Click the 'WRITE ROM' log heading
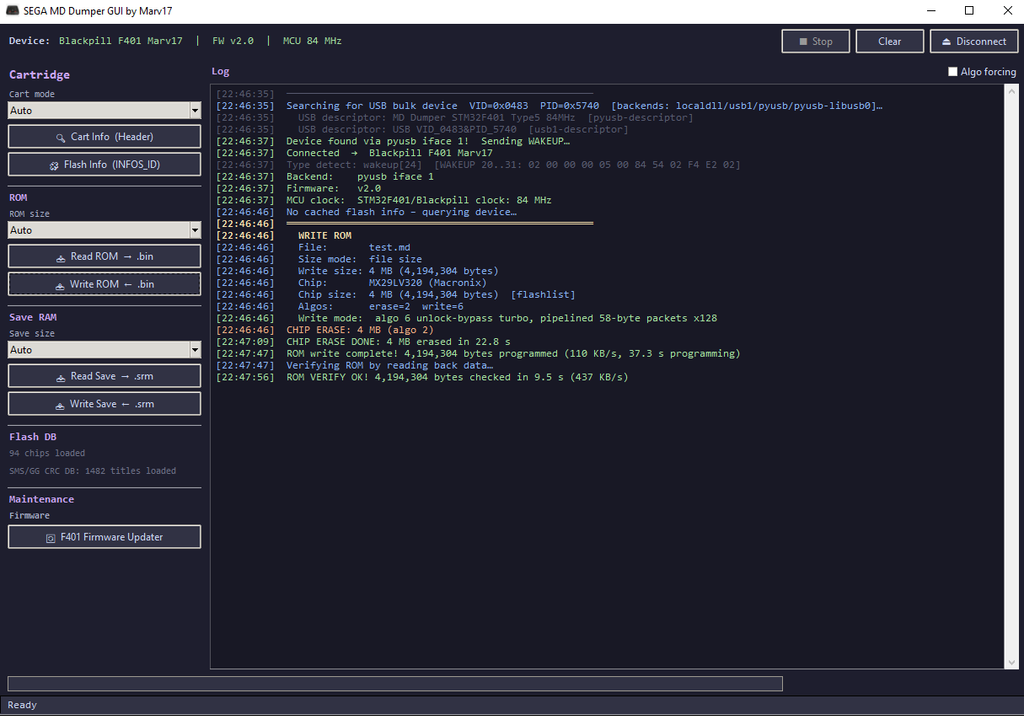Image resolution: width=1024 pixels, height=716 pixels. point(325,236)
